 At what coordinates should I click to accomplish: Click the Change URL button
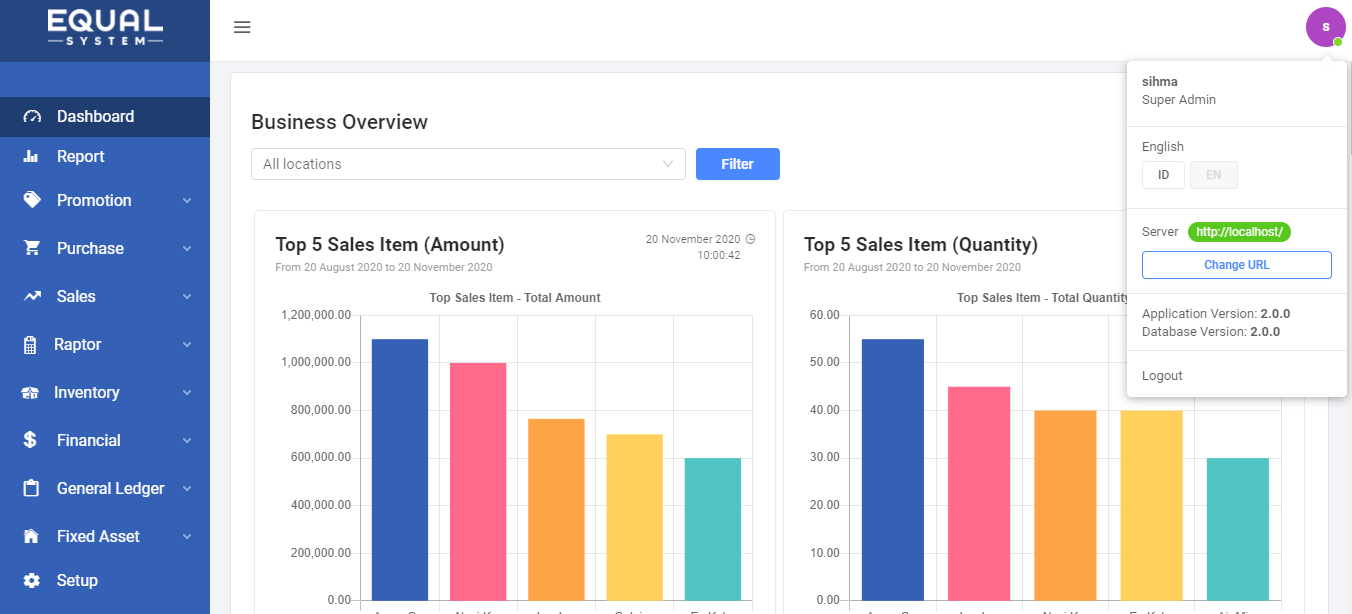[1236, 265]
